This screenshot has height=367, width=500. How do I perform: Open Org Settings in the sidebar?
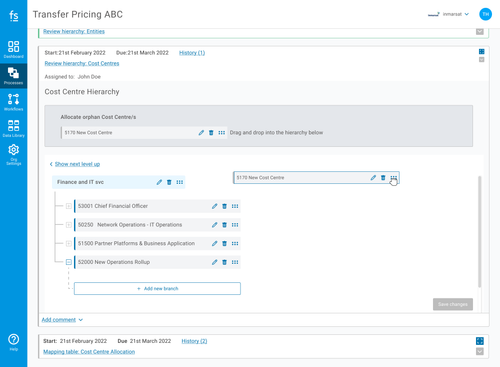13,155
